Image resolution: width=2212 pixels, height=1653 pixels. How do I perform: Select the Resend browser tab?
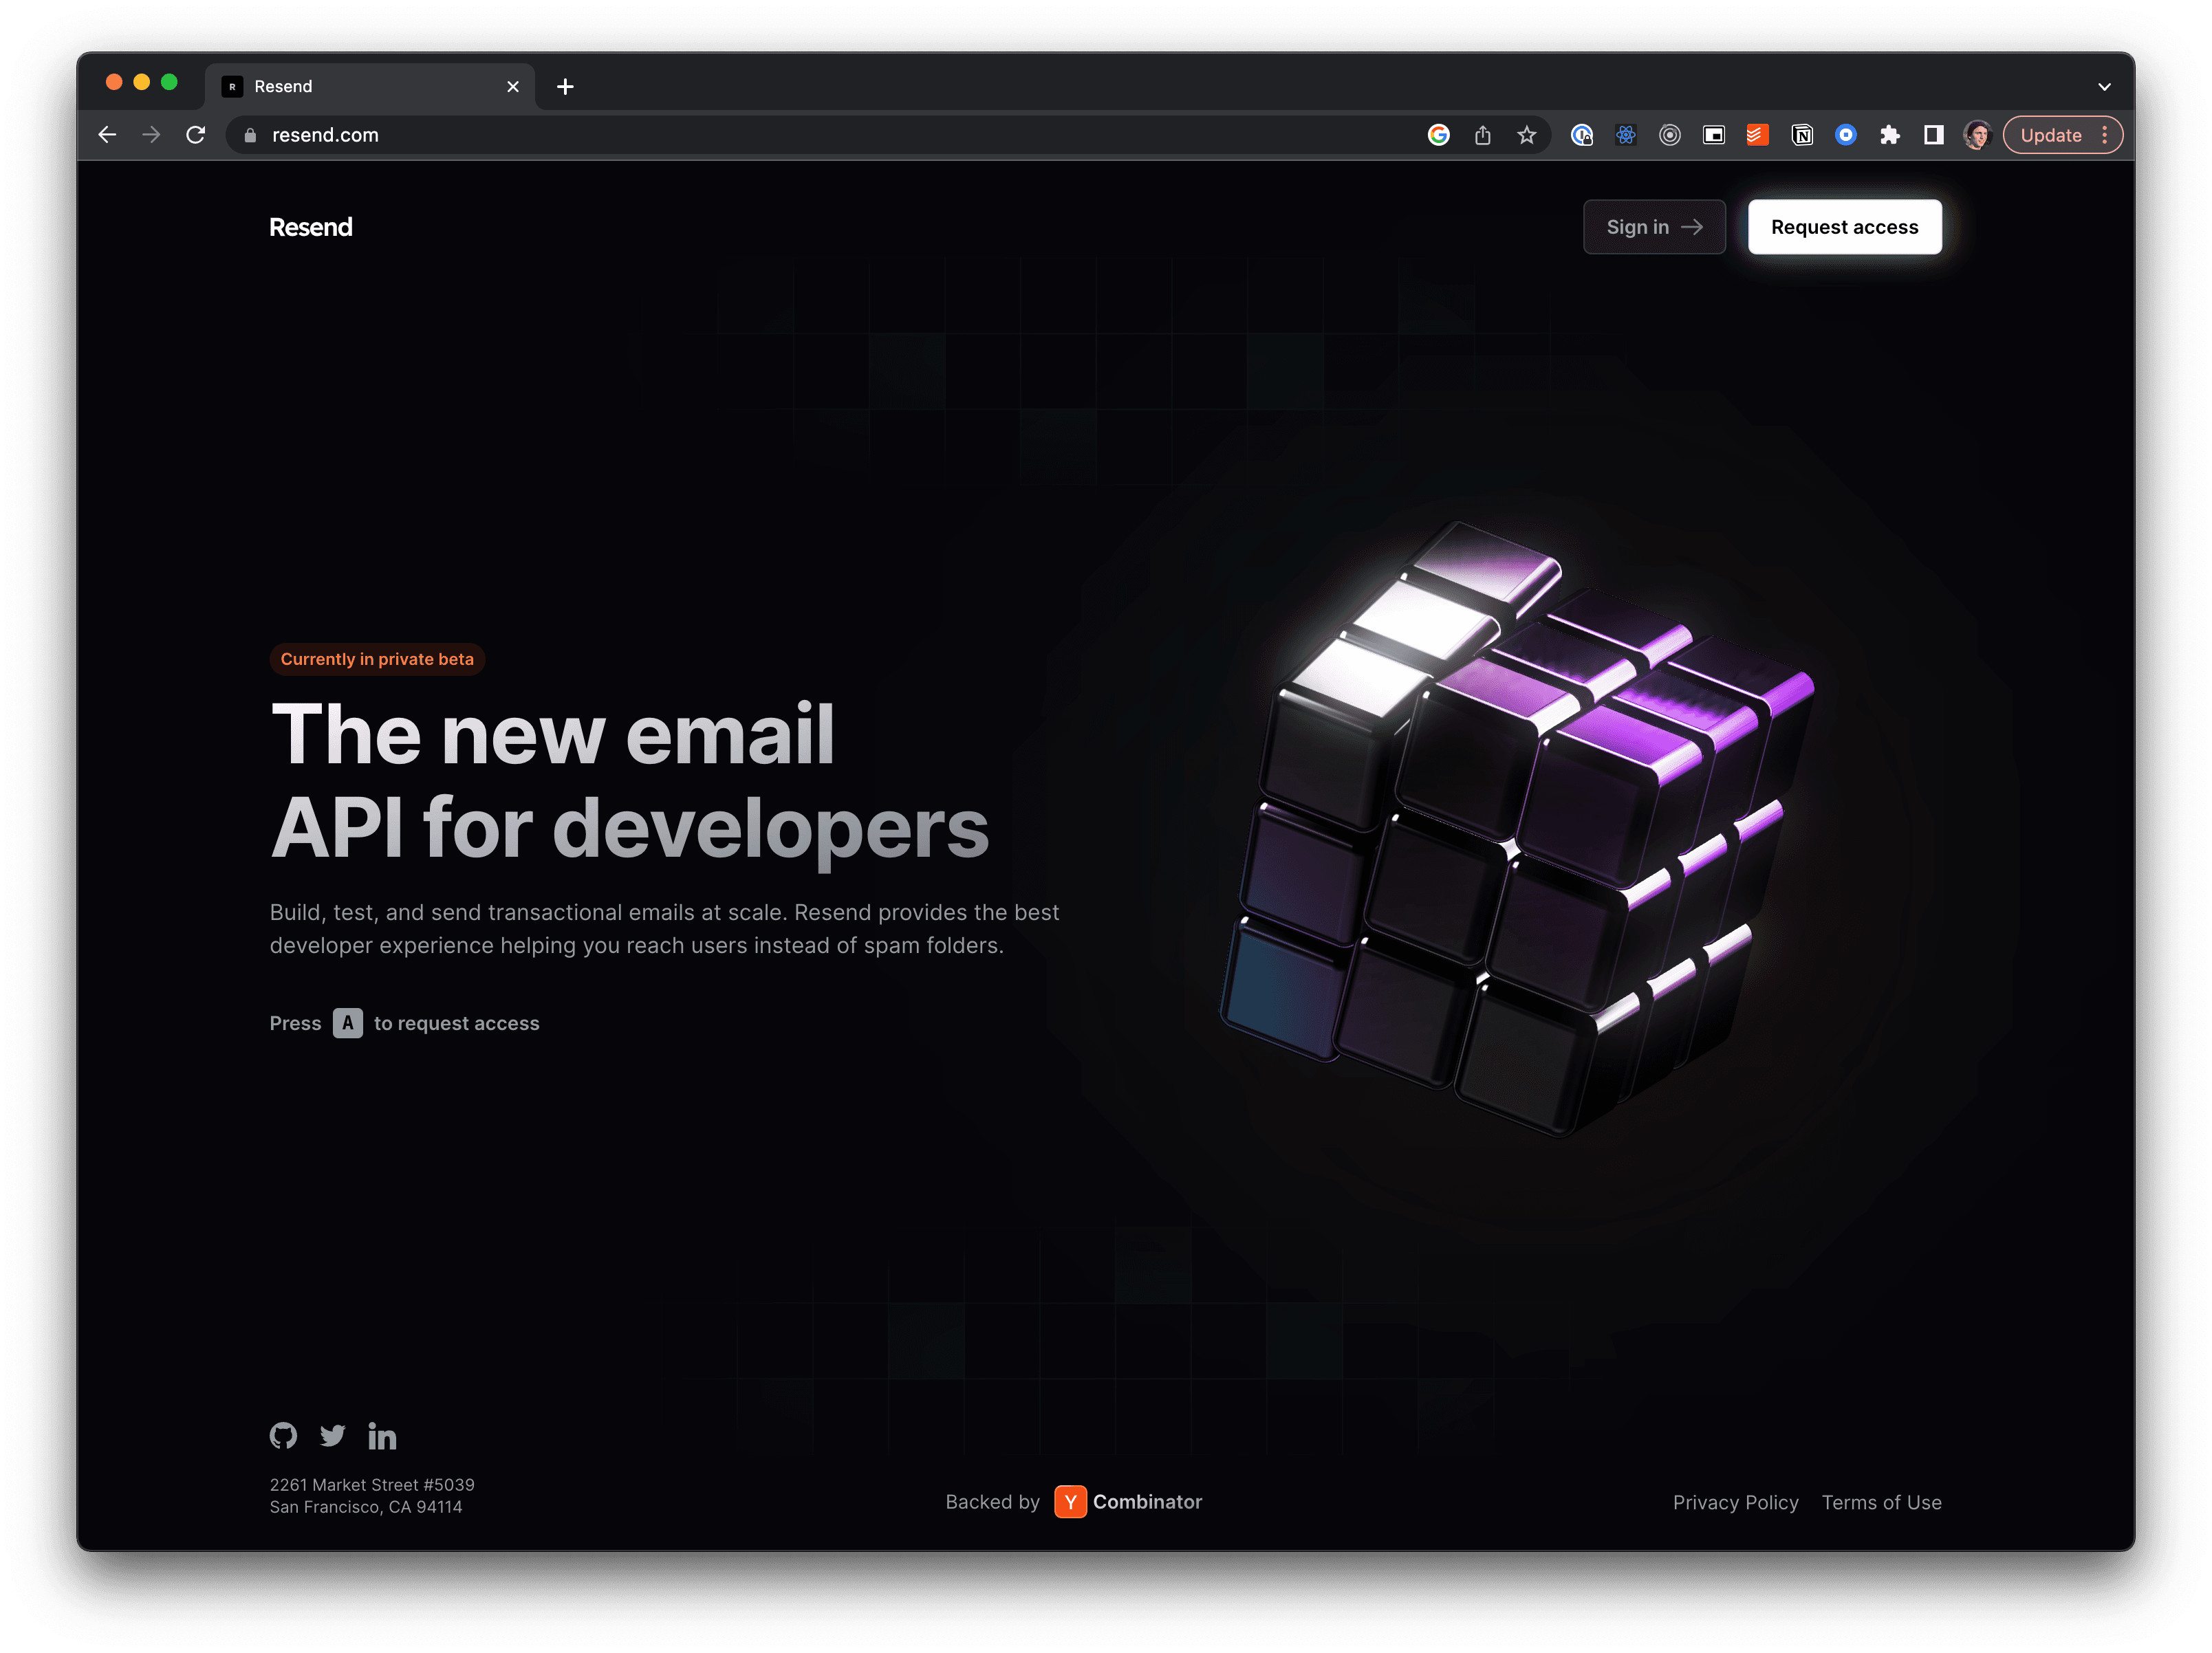click(x=370, y=87)
